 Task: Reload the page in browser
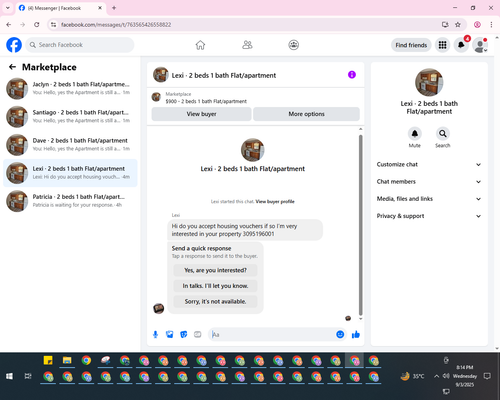tap(37, 25)
